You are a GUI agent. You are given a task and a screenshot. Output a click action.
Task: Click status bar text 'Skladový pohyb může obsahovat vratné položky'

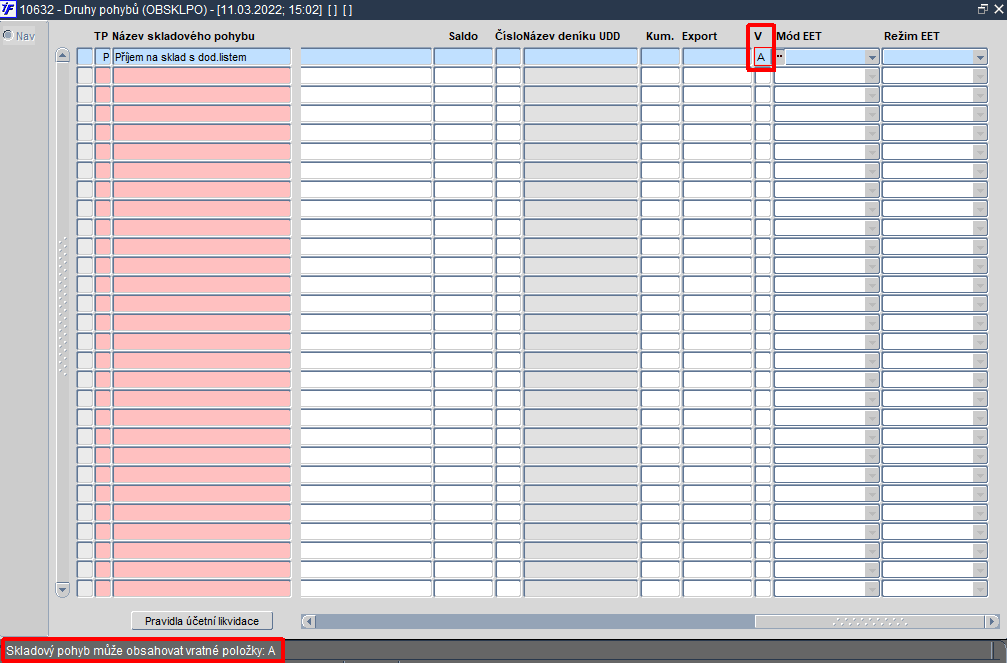134,651
